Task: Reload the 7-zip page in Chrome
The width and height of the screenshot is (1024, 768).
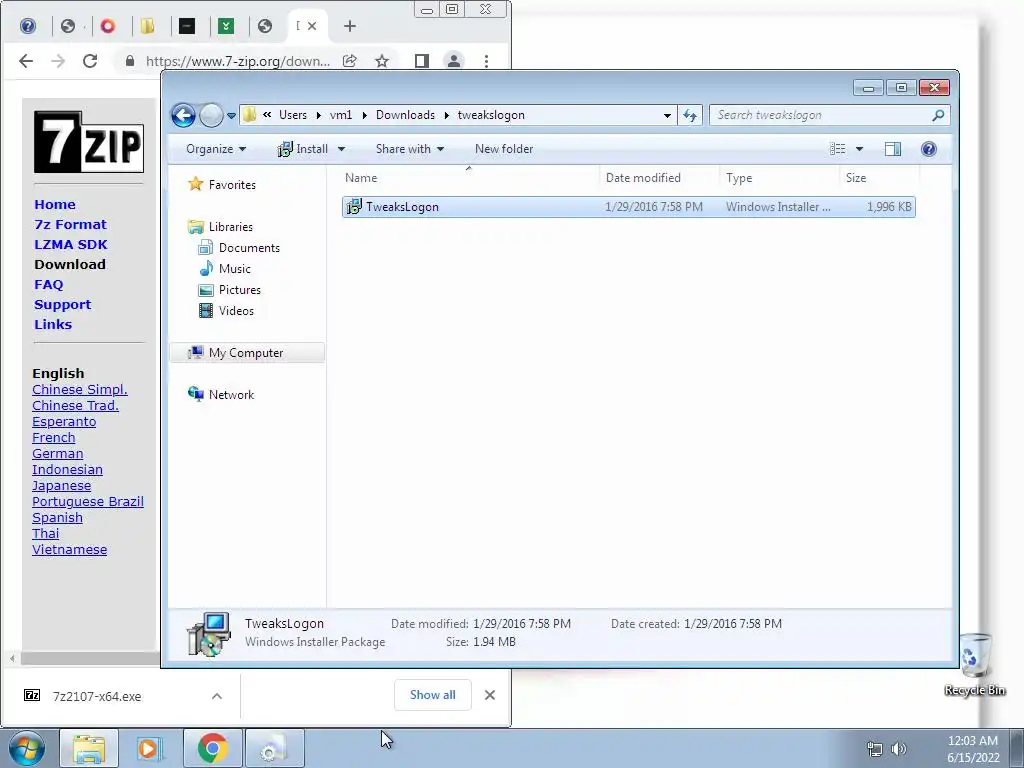Action: [90, 61]
